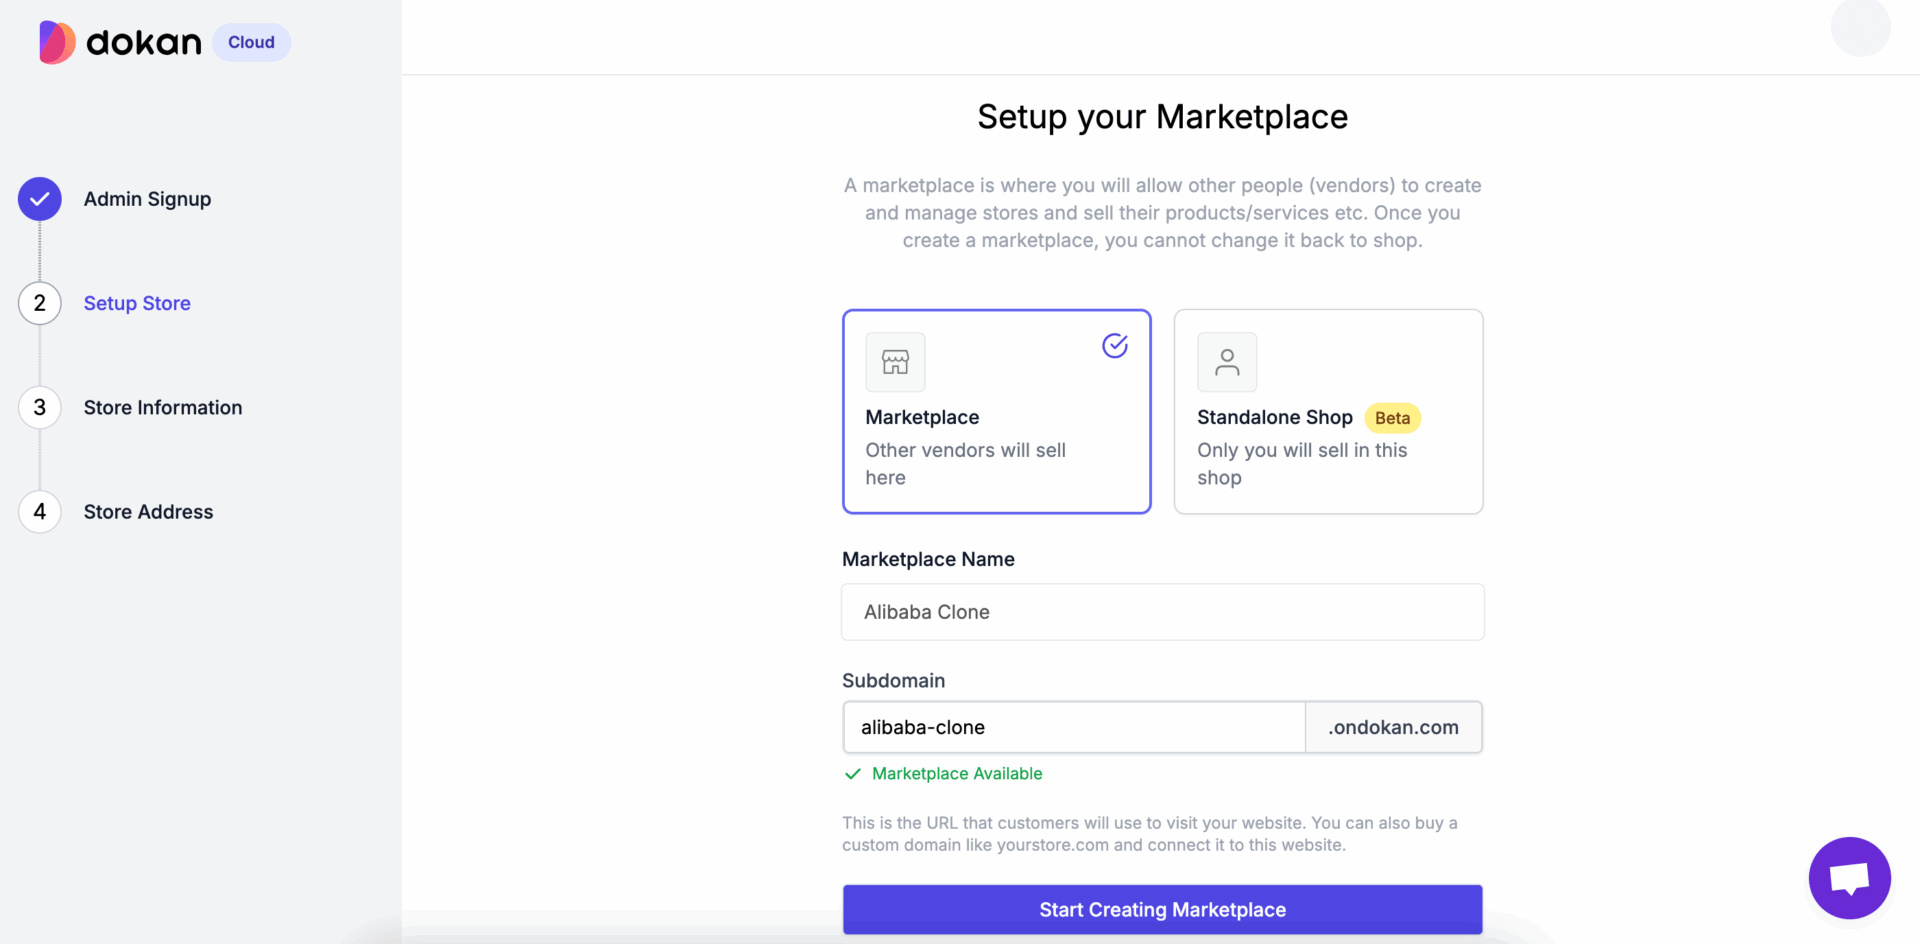Open the chat support bubble
Screen dimensions: 1920x944
(1849, 878)
